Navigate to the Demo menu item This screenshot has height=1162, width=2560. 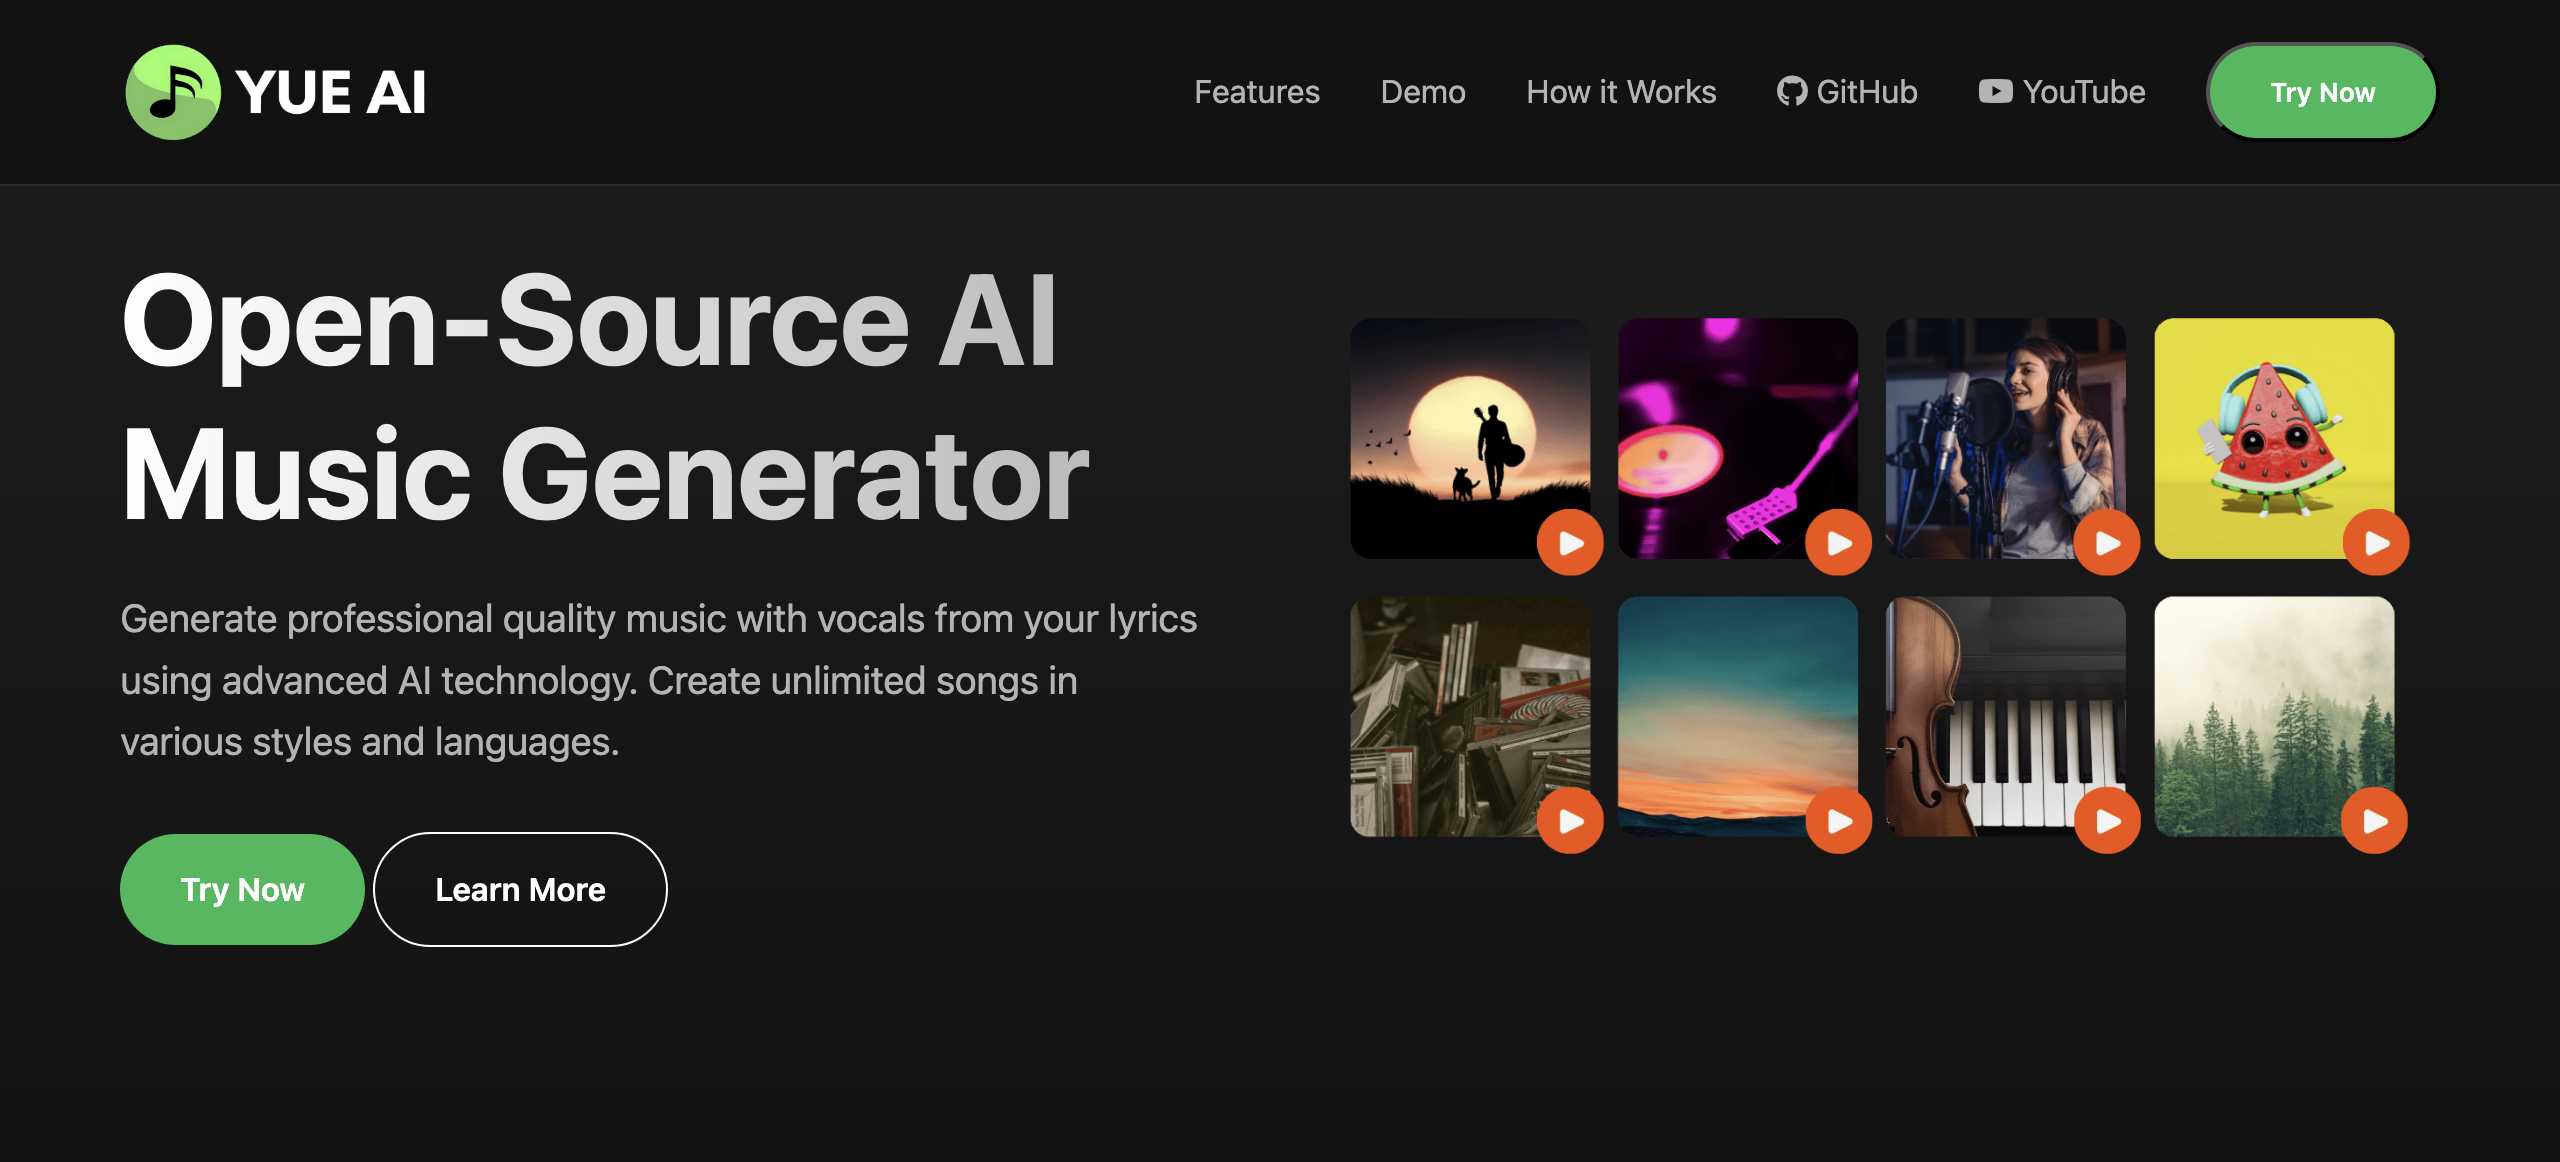1422,92
